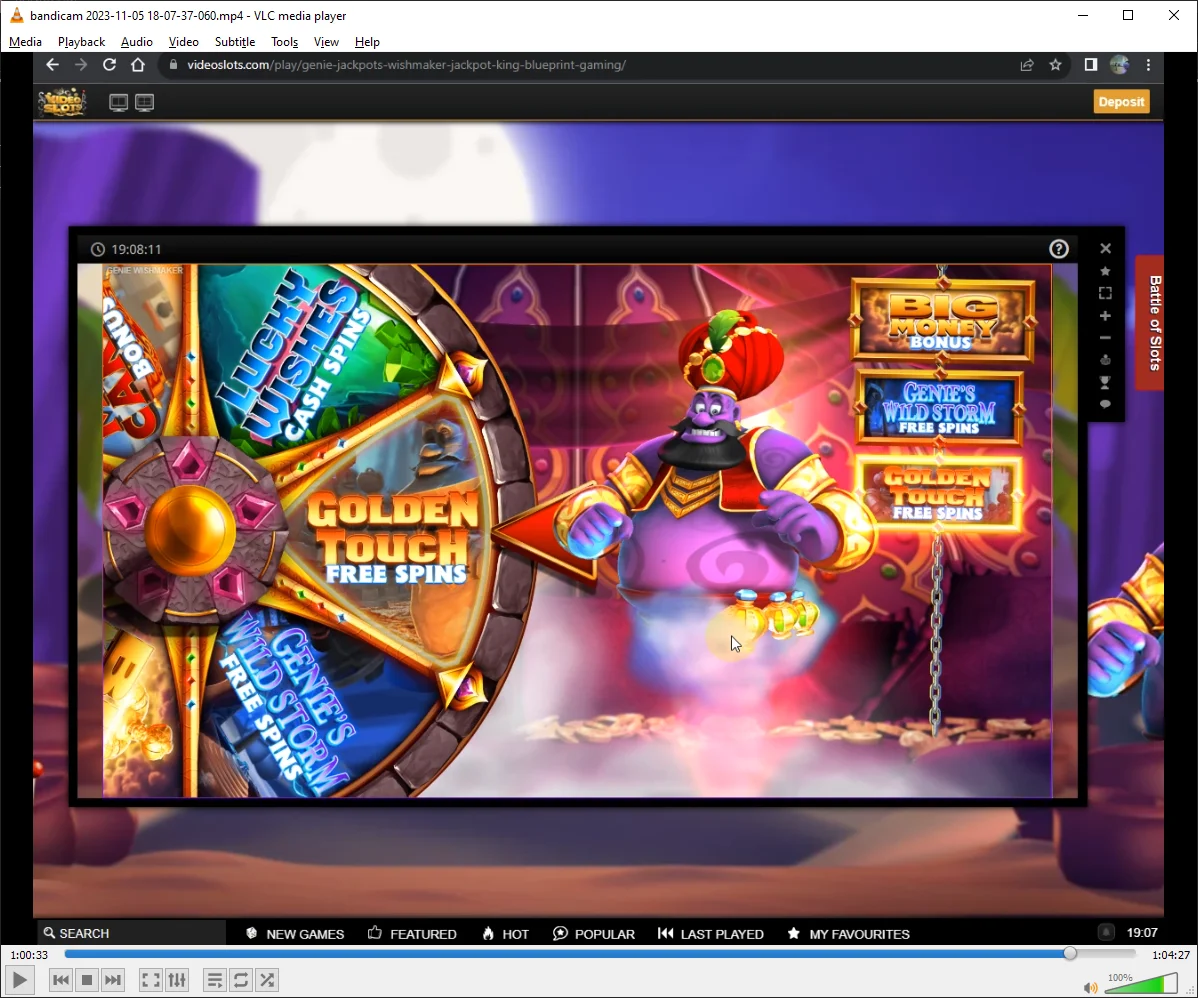1198x998 pixels.
Task: Click the crown icon in game sidebar
Action: (1105, 360)
